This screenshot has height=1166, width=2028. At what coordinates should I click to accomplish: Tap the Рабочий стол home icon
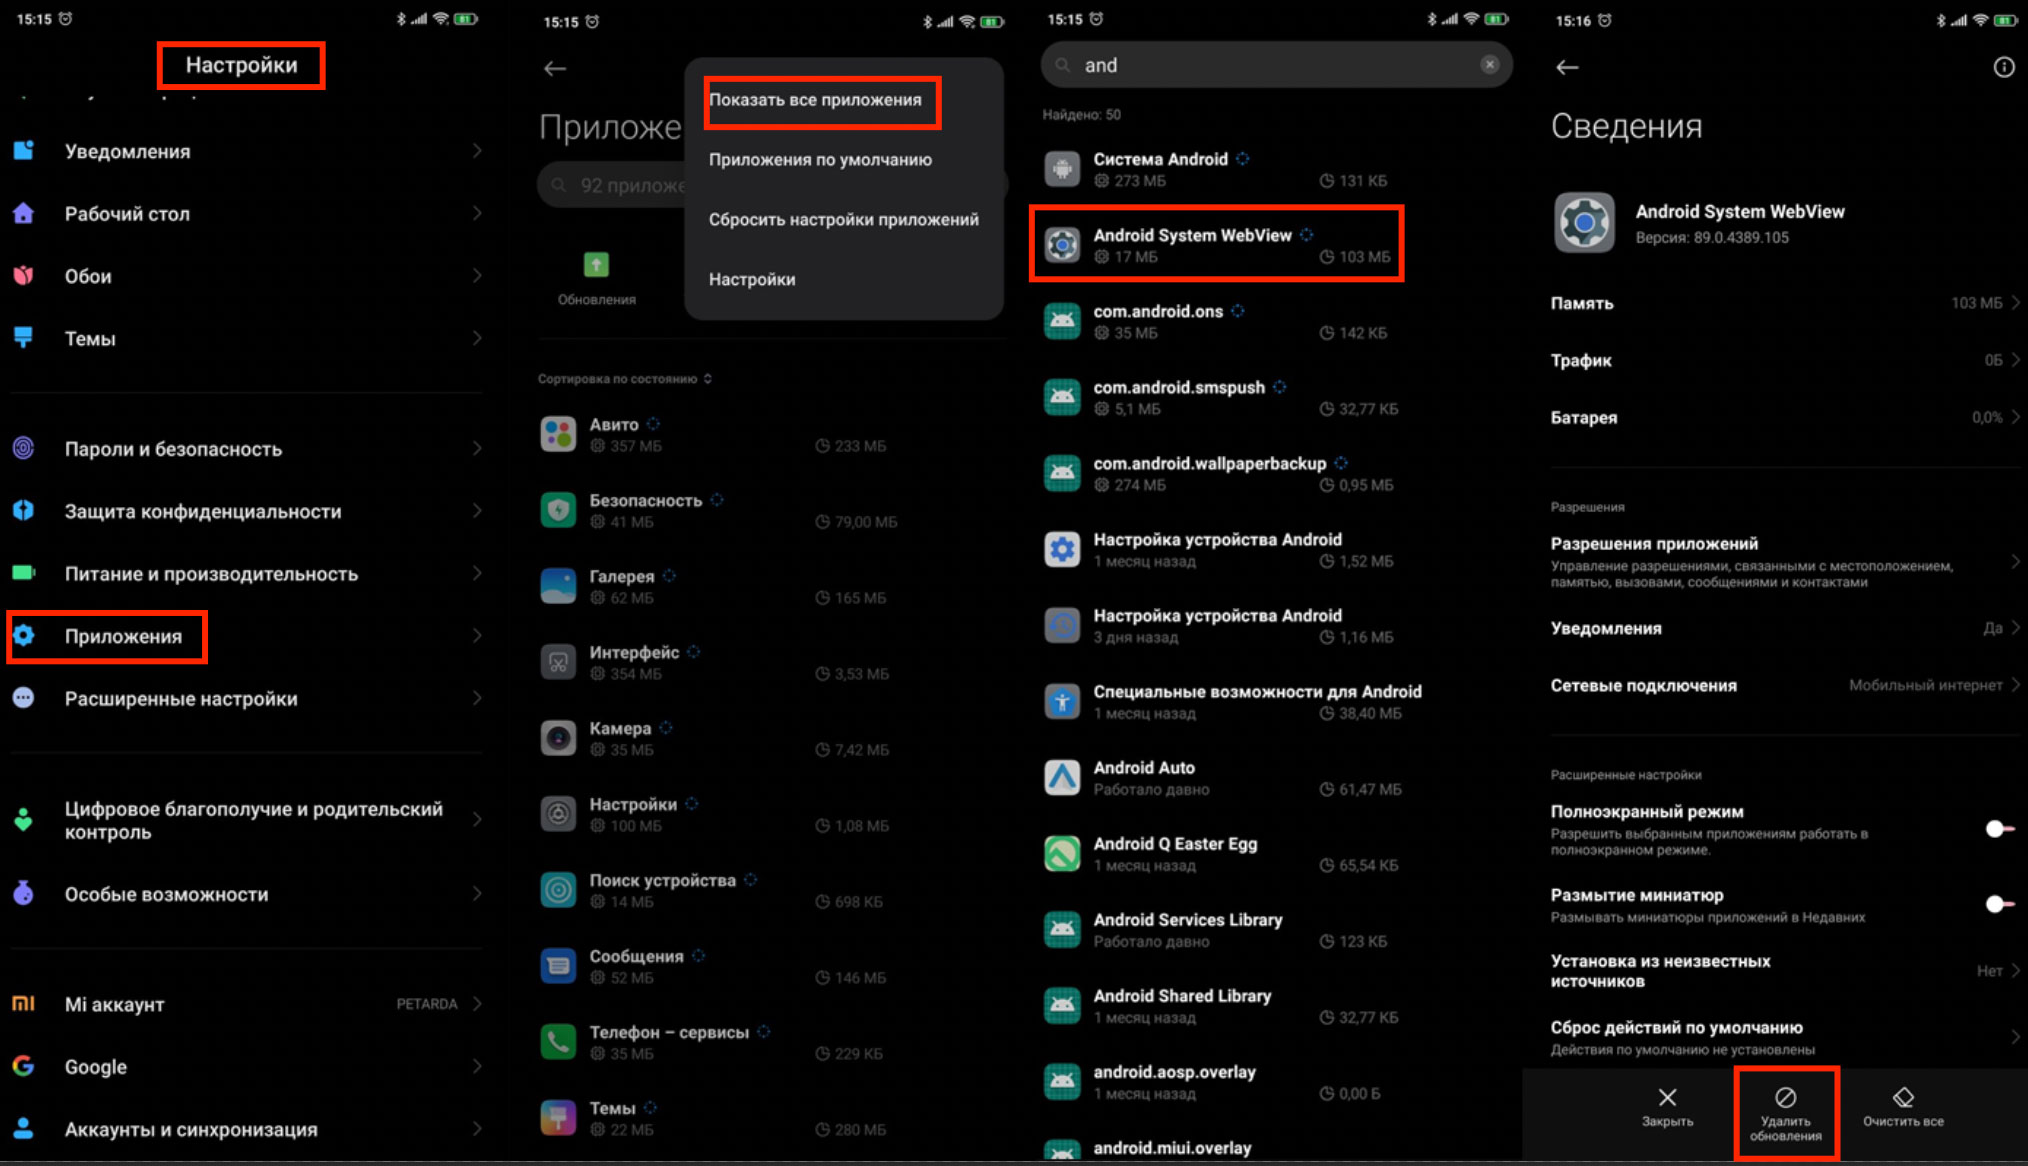tap(24, 213)
